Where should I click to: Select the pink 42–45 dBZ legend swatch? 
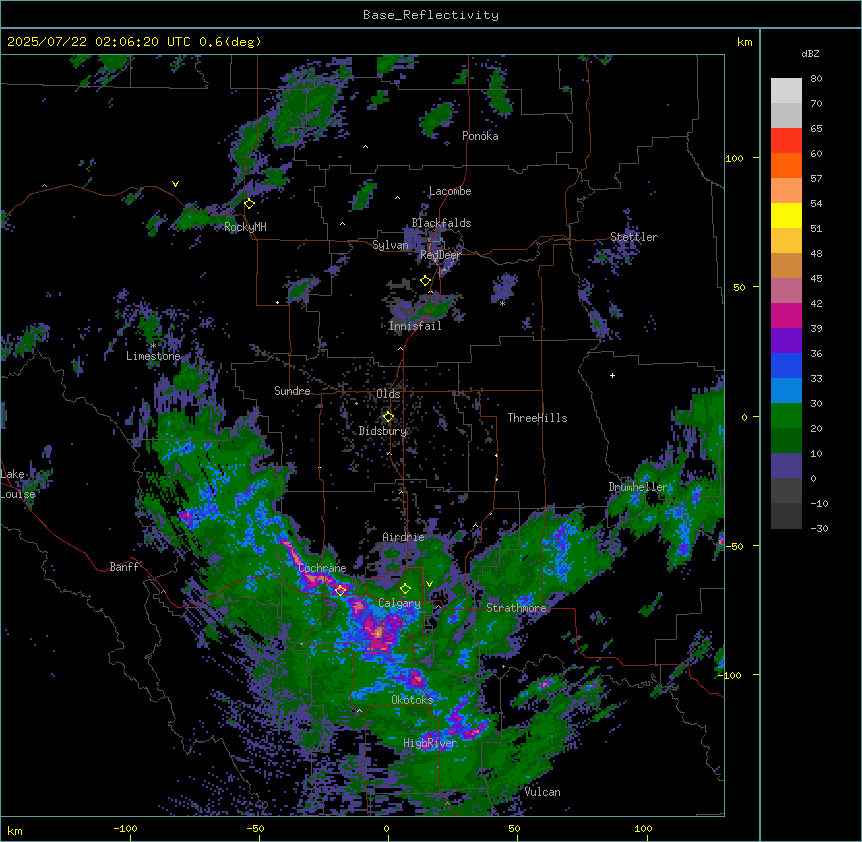(x=786, y=291)
